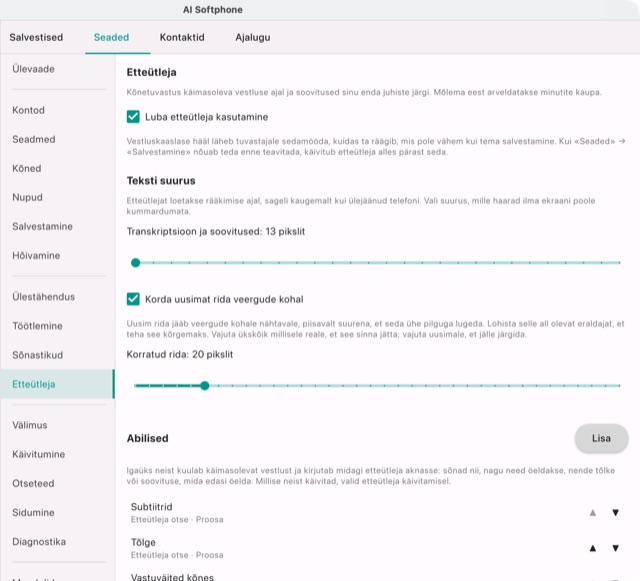Open the Ajalugu tab
This screenshot has width=640, height=581.
click(x=253, y=37)
